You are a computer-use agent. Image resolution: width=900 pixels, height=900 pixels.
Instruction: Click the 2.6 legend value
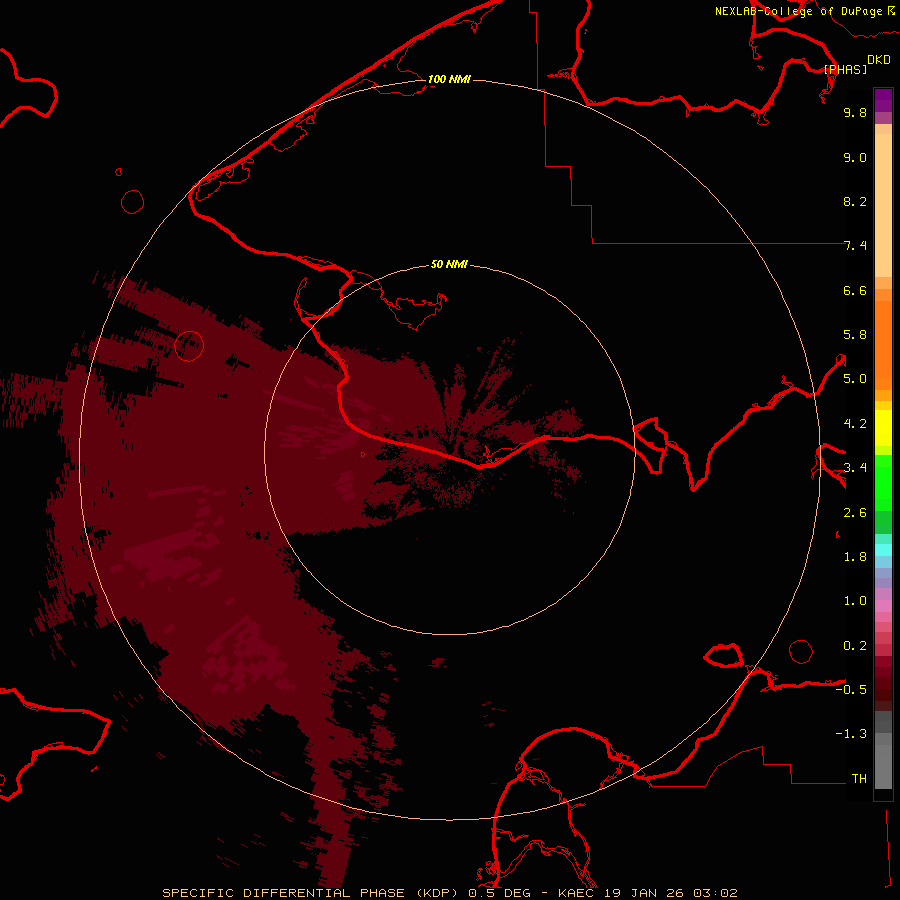pos(855,513)
